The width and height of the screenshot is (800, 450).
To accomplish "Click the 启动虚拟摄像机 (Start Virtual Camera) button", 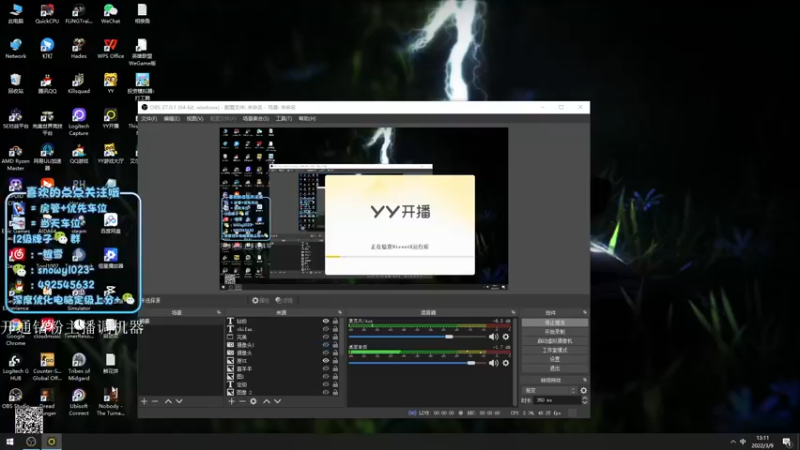I will coord(555,341).
